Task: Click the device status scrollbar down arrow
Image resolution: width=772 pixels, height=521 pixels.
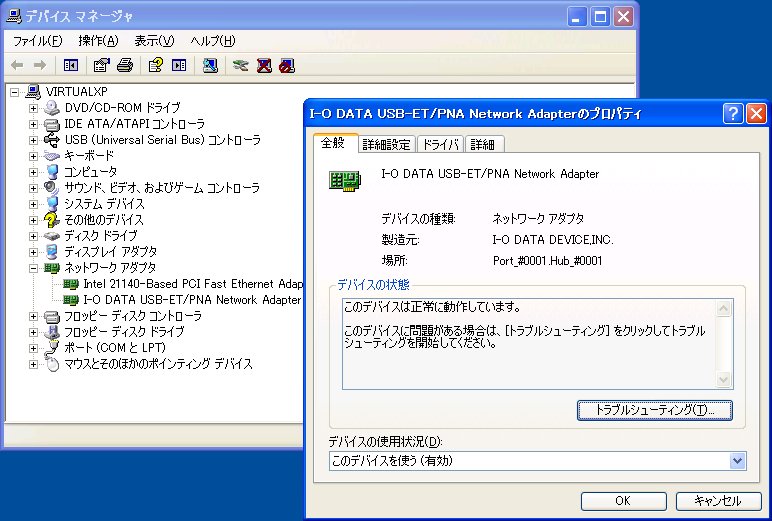Action: tap(723, 379)
